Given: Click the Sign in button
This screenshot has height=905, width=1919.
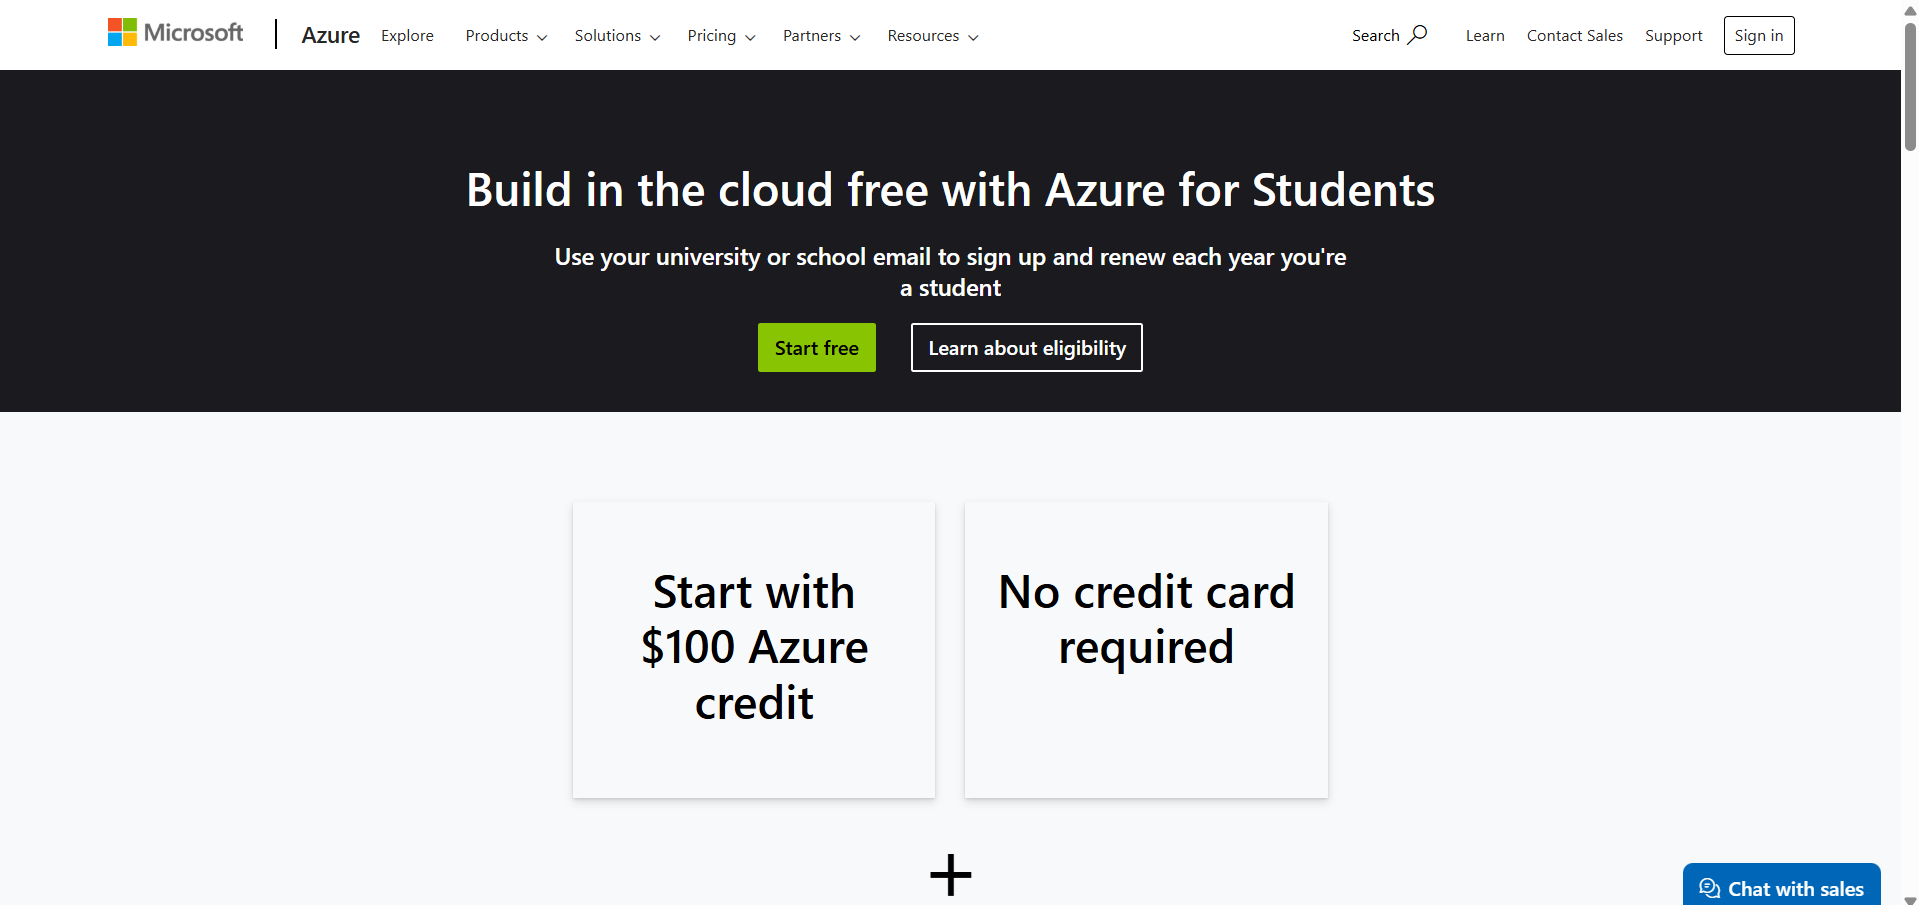Looking at the screenshot, I should tap(1758, 36).
